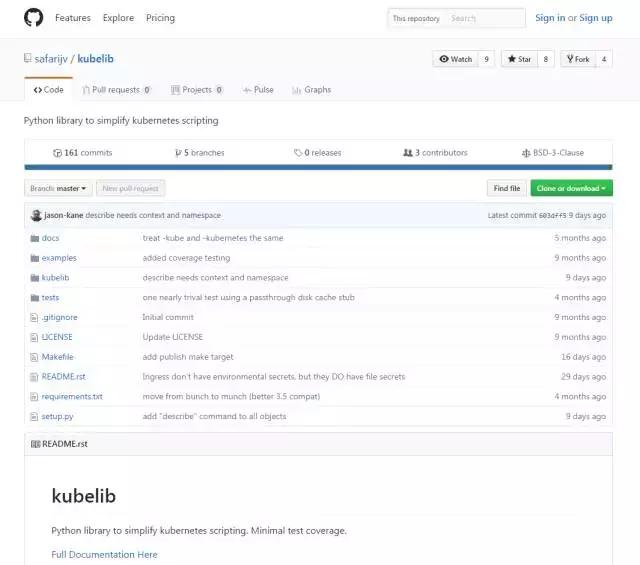The image size is (640, 565).
Task: Click the .gitignore file icon
Action: [x=34, y=317]
